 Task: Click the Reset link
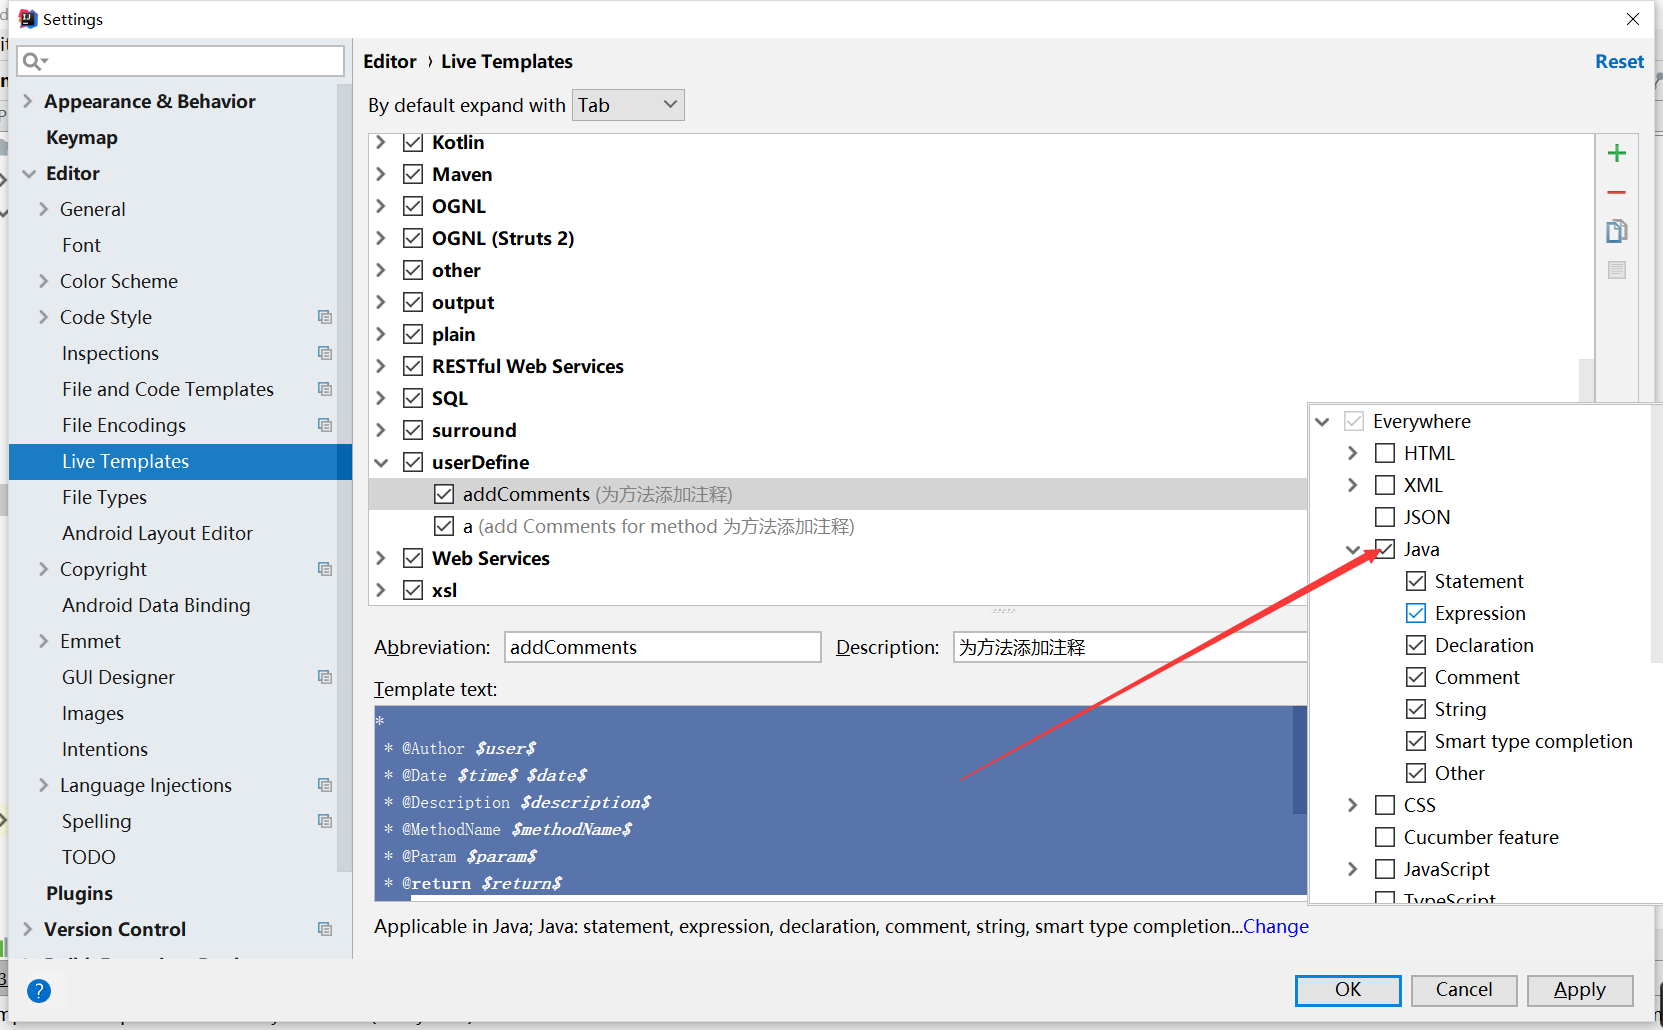pos(1619,62)
